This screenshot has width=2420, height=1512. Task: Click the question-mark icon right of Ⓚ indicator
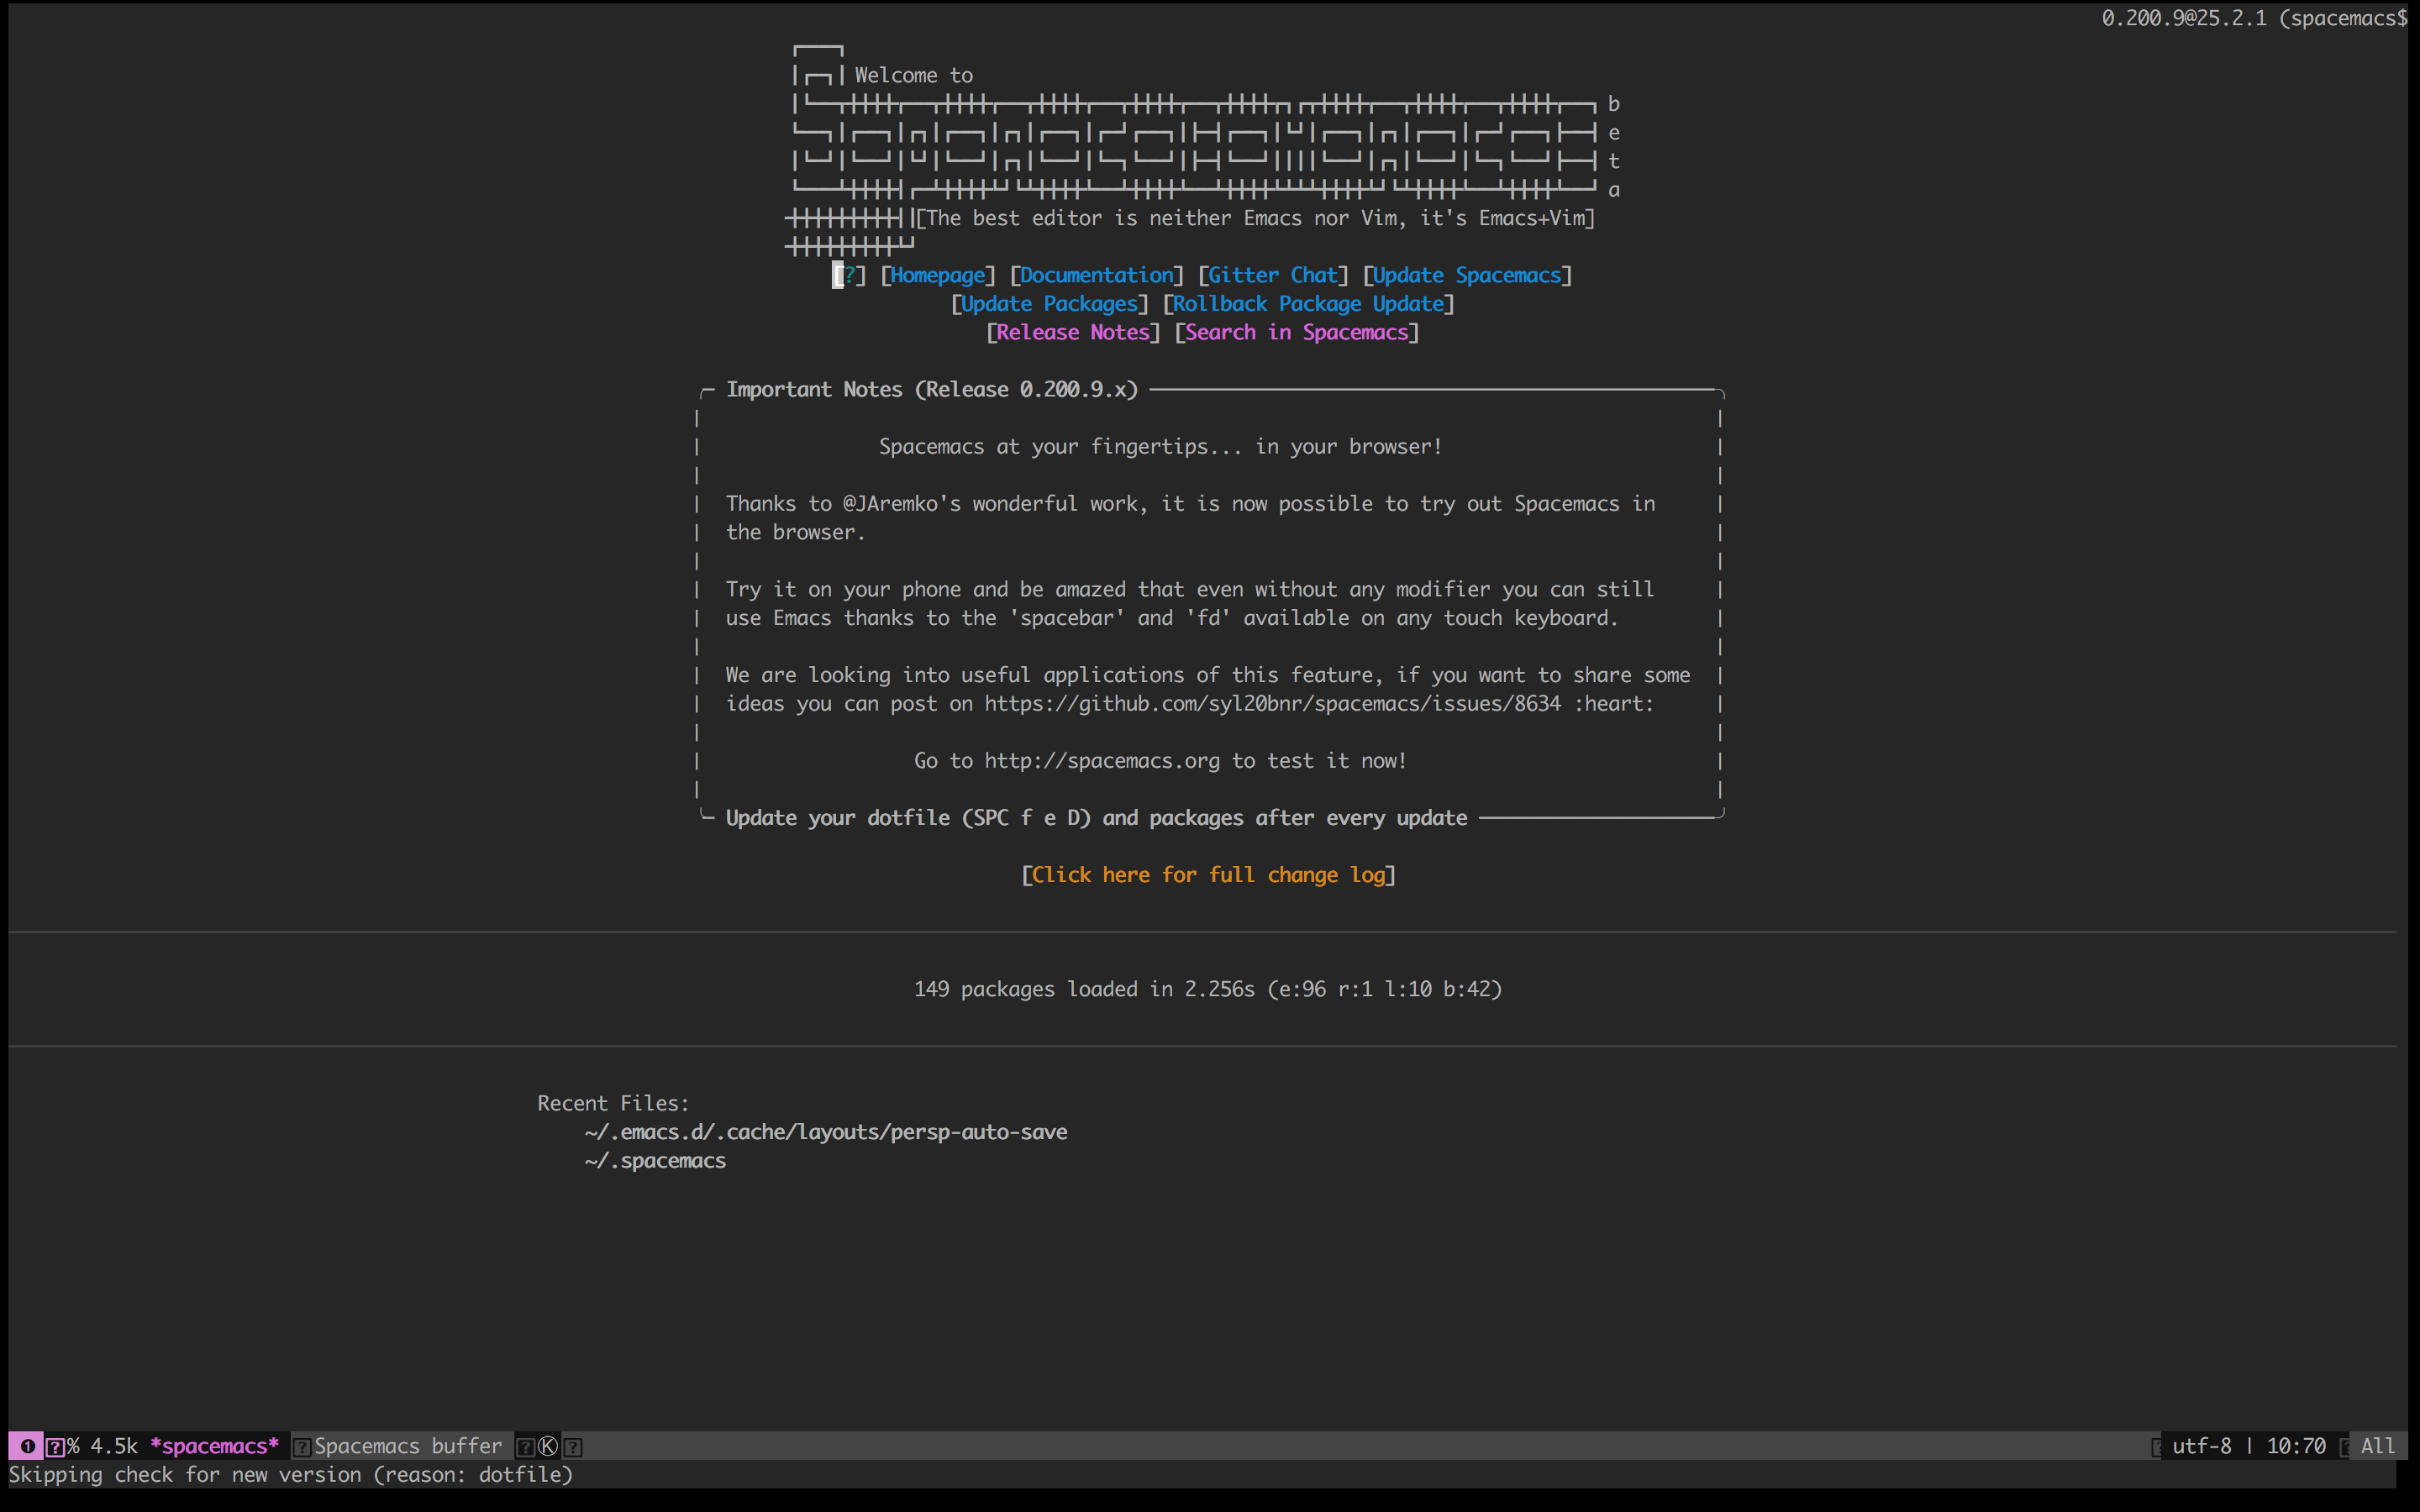coord(573,1446)
